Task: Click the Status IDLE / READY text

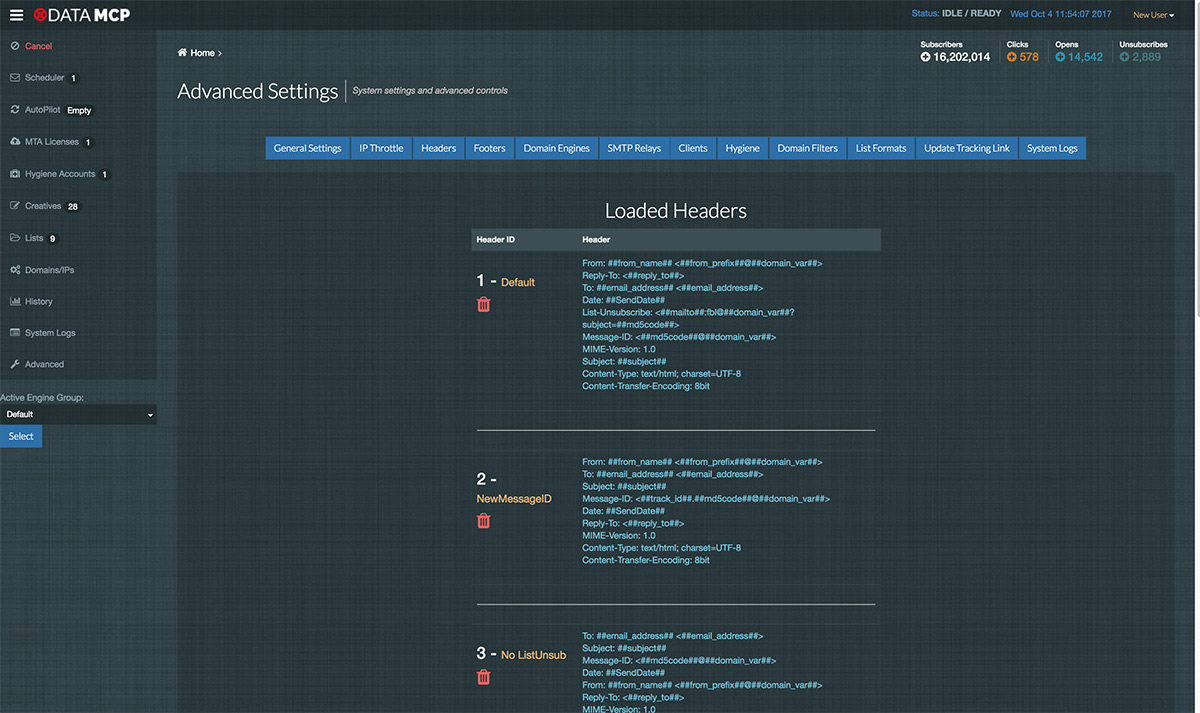Action: [x=955, y=15]
